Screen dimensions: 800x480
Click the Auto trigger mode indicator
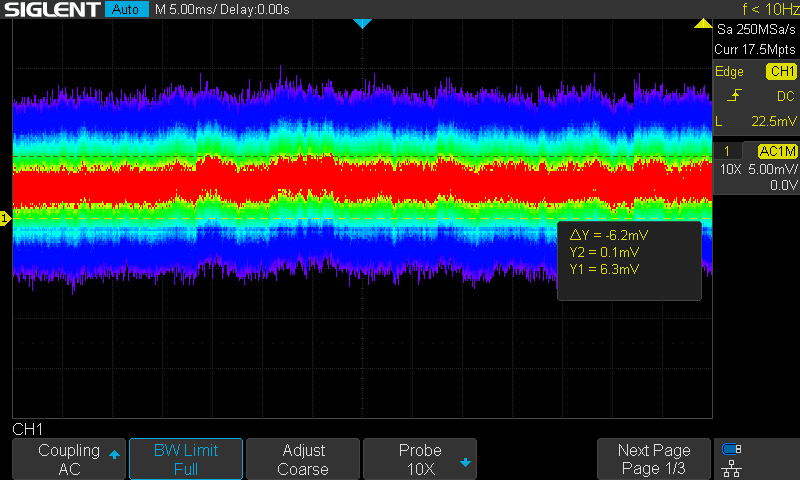[x=126, y=9]
